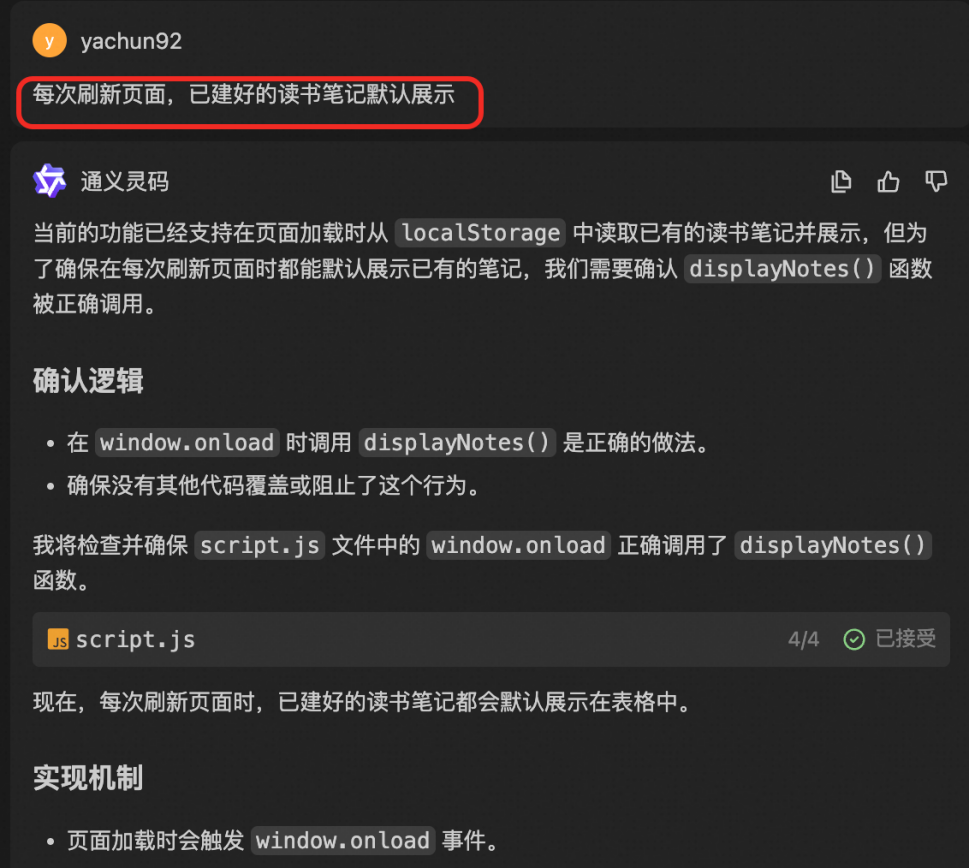Click the 通义灵码 assistant name

pyautogui.click(x=125, y=182)
